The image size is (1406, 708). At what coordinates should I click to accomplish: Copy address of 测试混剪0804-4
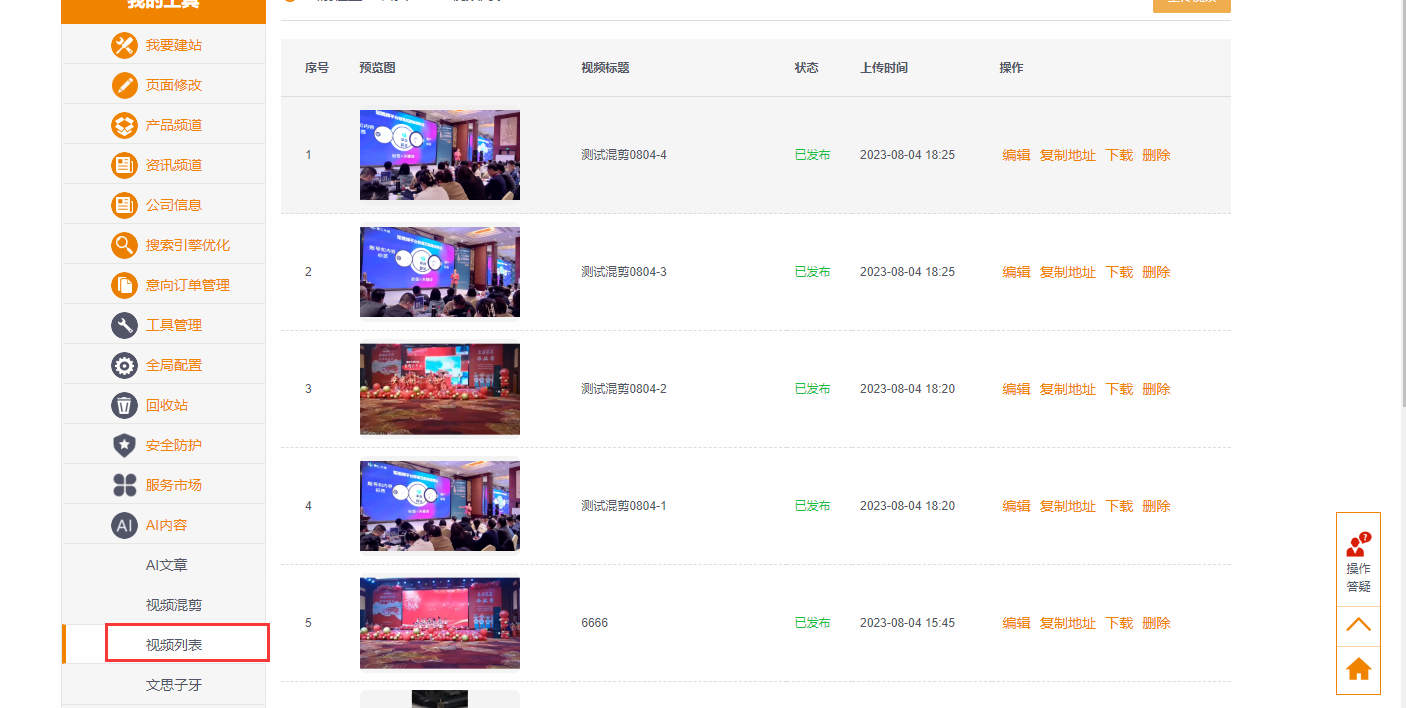pyautogui.click(x=1068, y=155)
